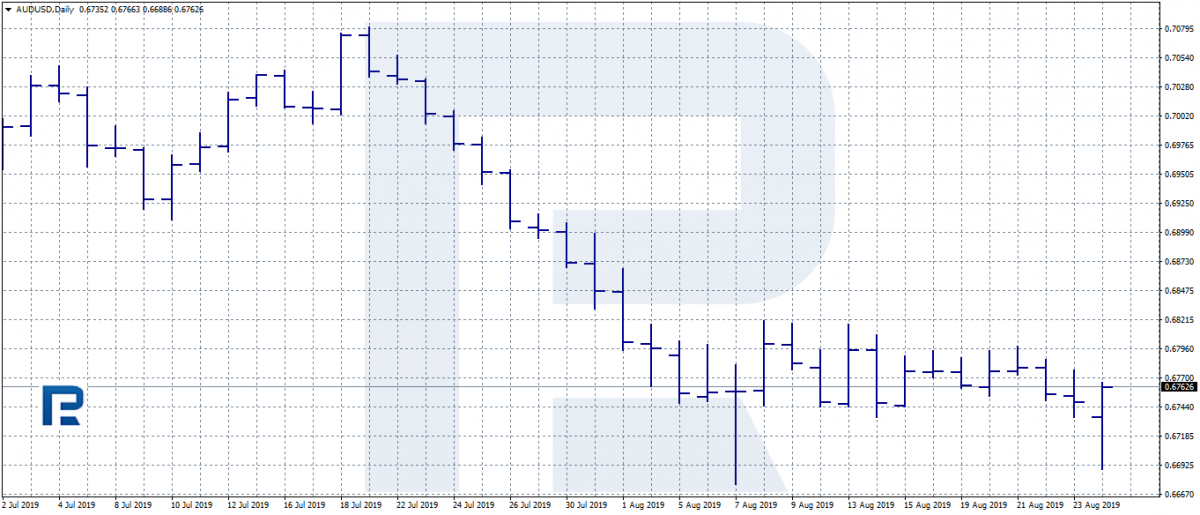Click the current price tag 0.67626 on axis
Viewport: 1200px width, 515px height.
1178,386
